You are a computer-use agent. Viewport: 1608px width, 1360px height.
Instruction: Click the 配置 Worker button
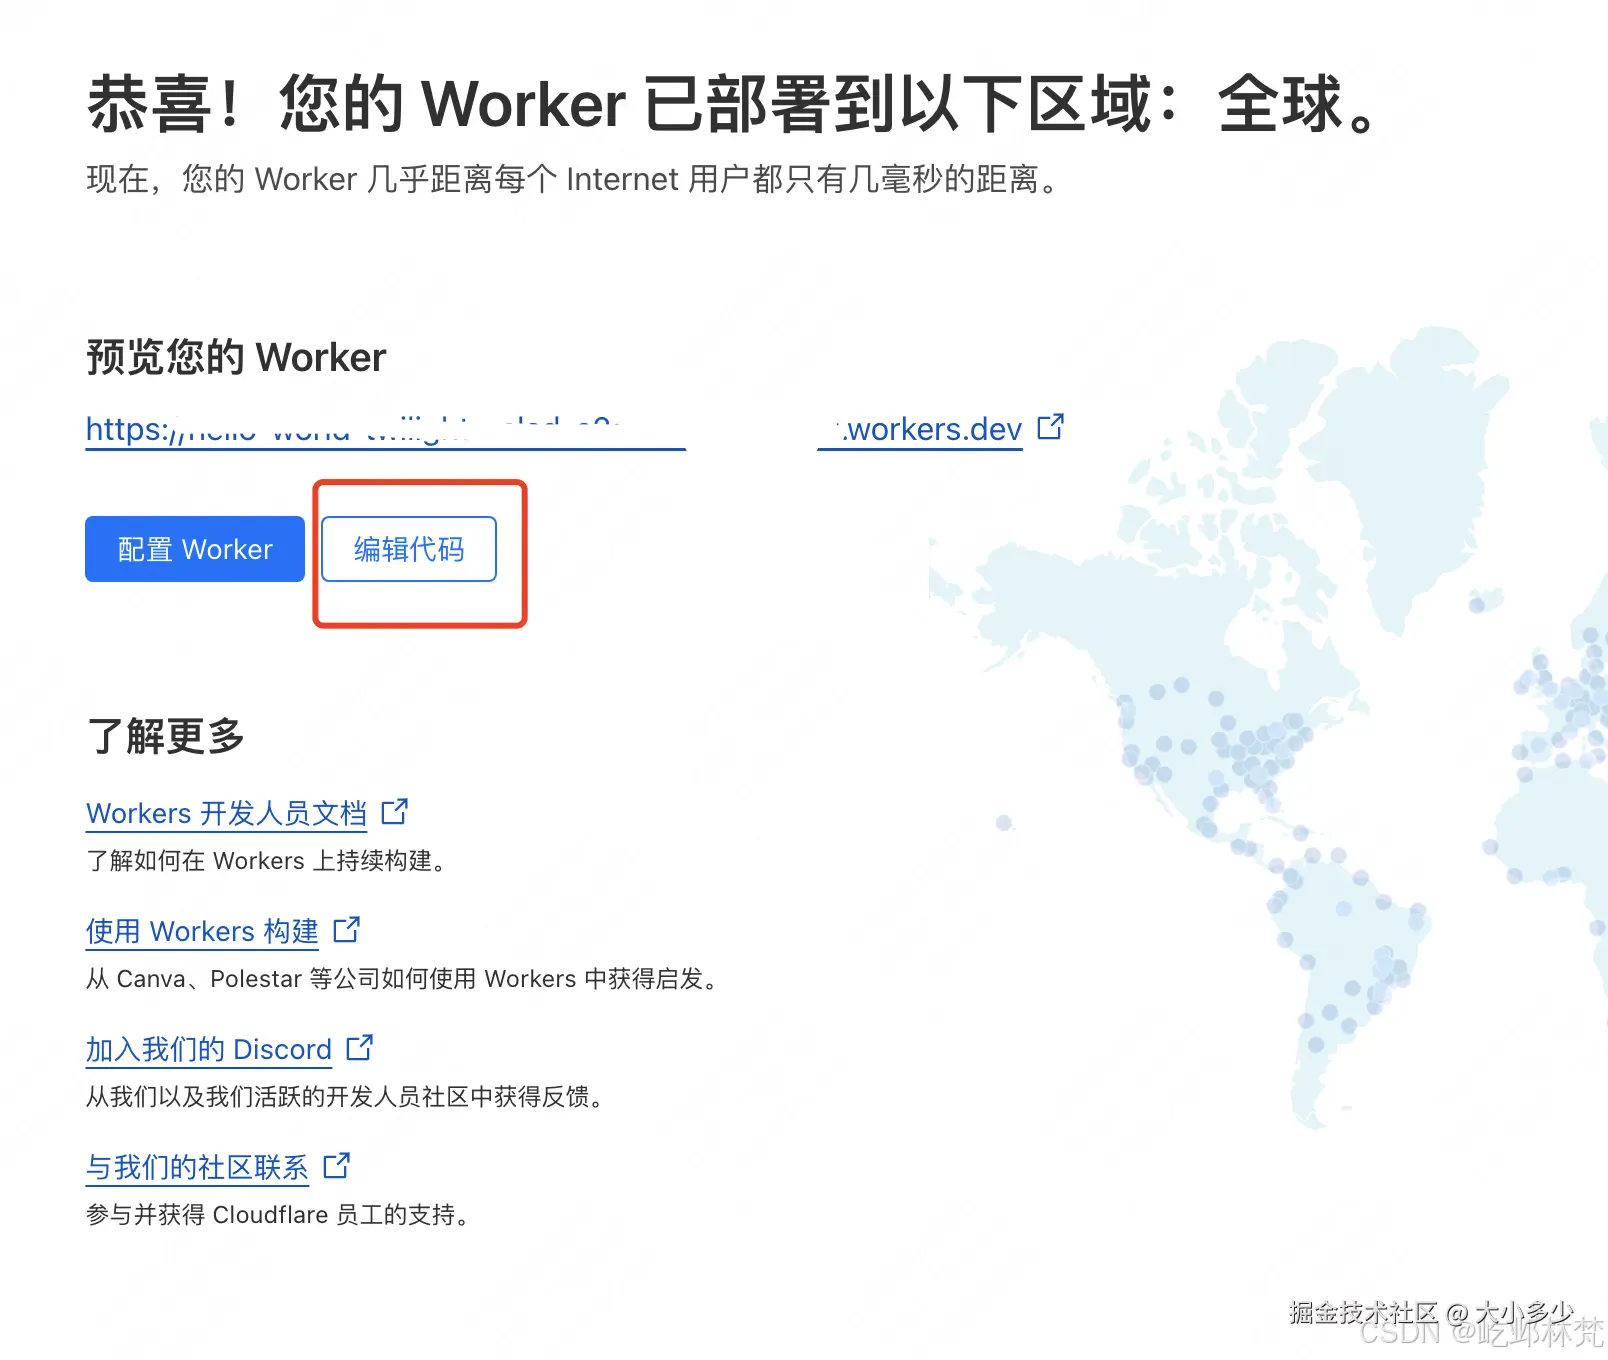point(194,548)
